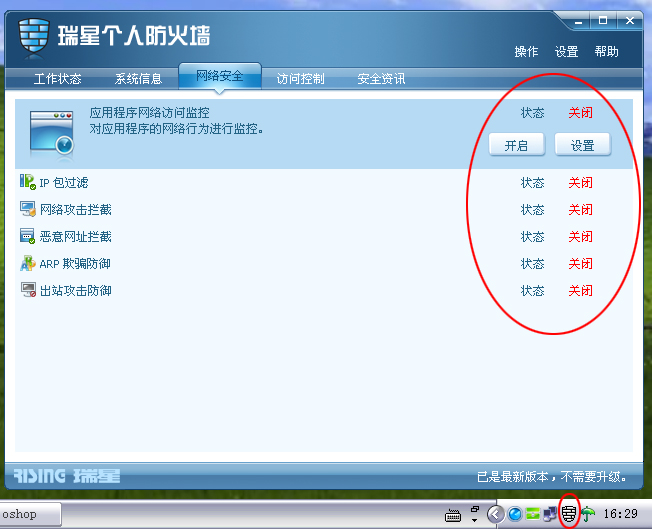Close the firewall window

click(630, 20)
